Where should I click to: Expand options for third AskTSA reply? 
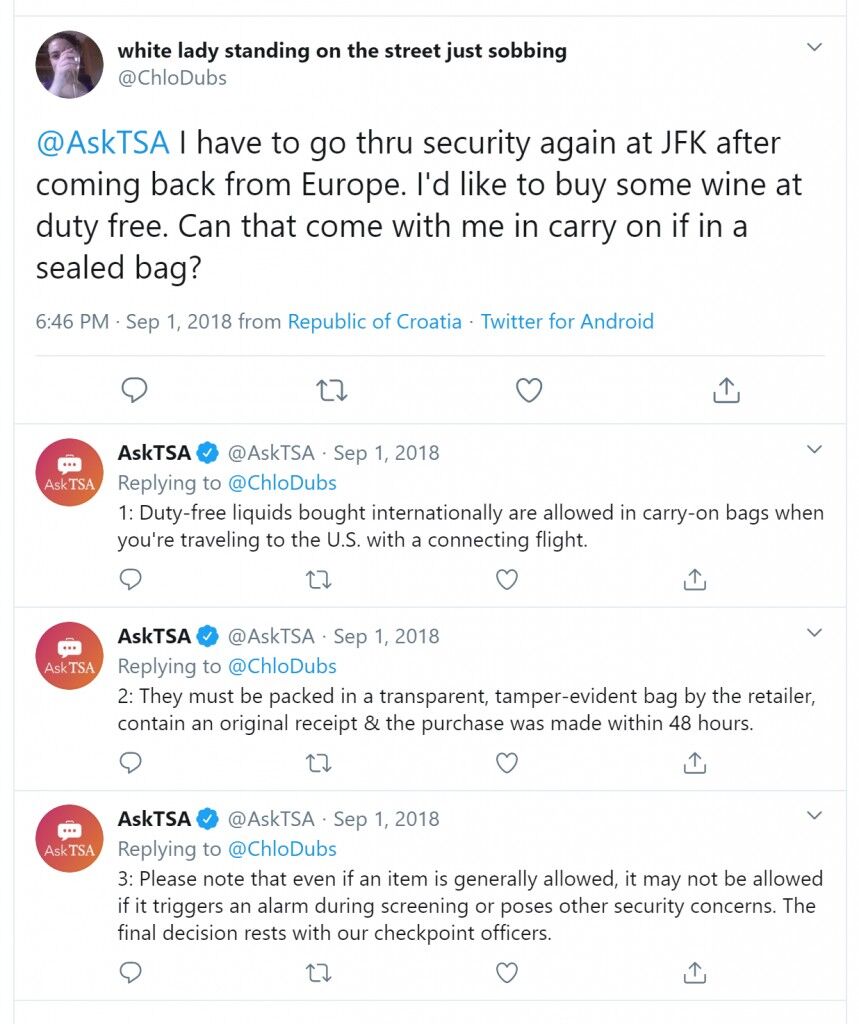point(814,816)
